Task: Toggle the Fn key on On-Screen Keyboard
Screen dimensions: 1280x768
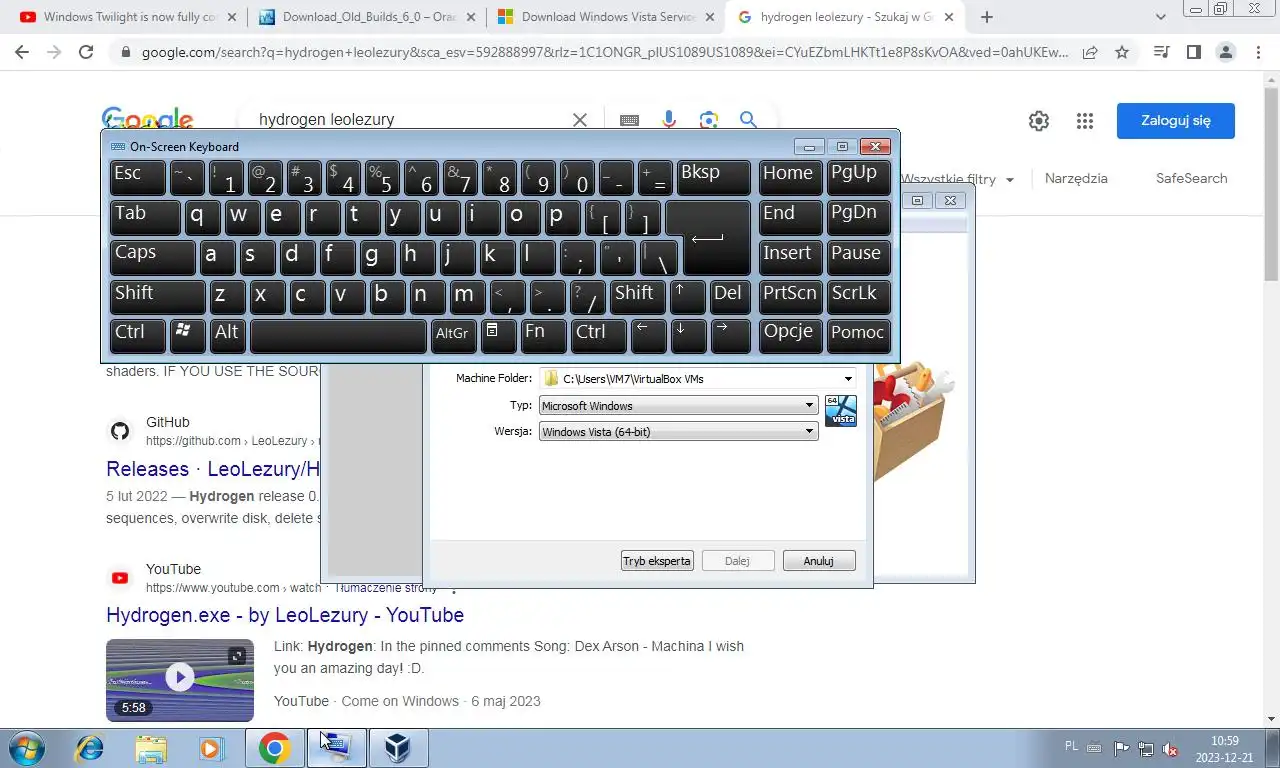Action: tap(543, 335)
